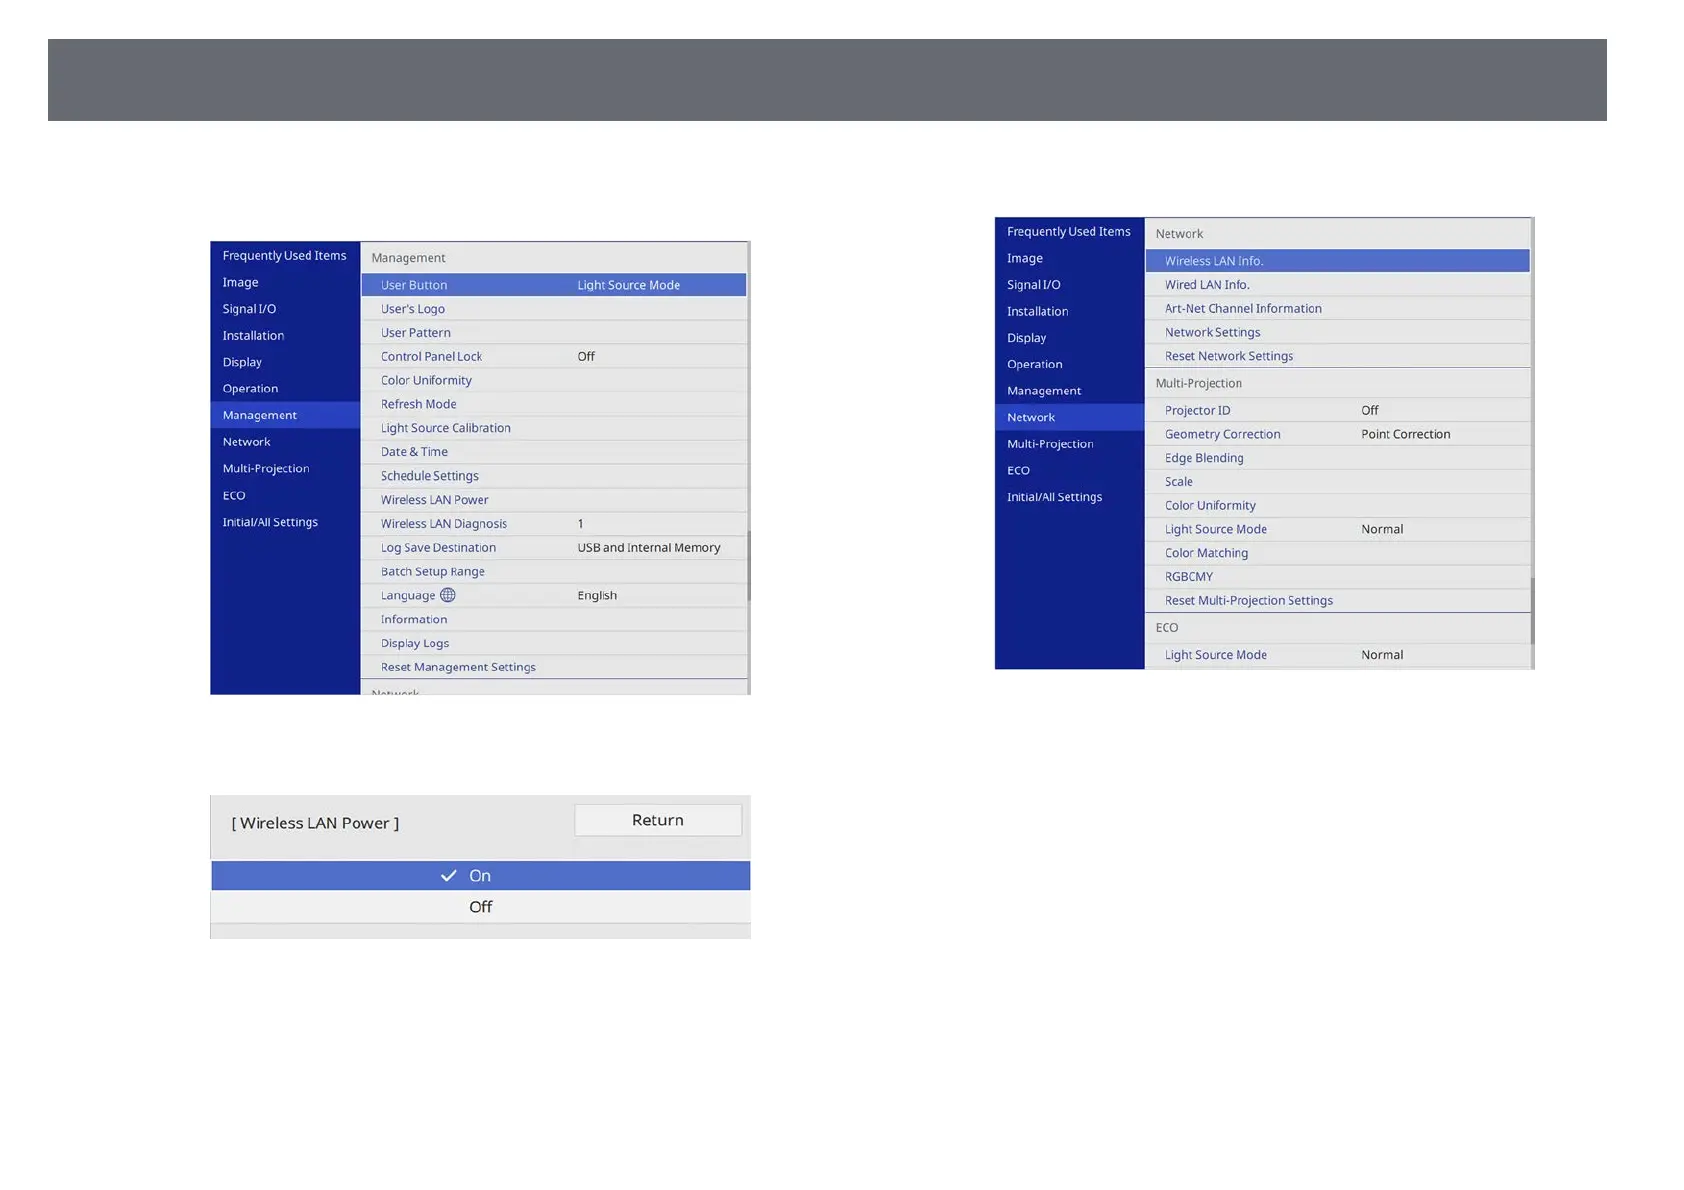The height and width of the screenshot is (1190, 1684).
Task: Select Wireless LAN Info. in Network menu
Action: [1337, 261]
